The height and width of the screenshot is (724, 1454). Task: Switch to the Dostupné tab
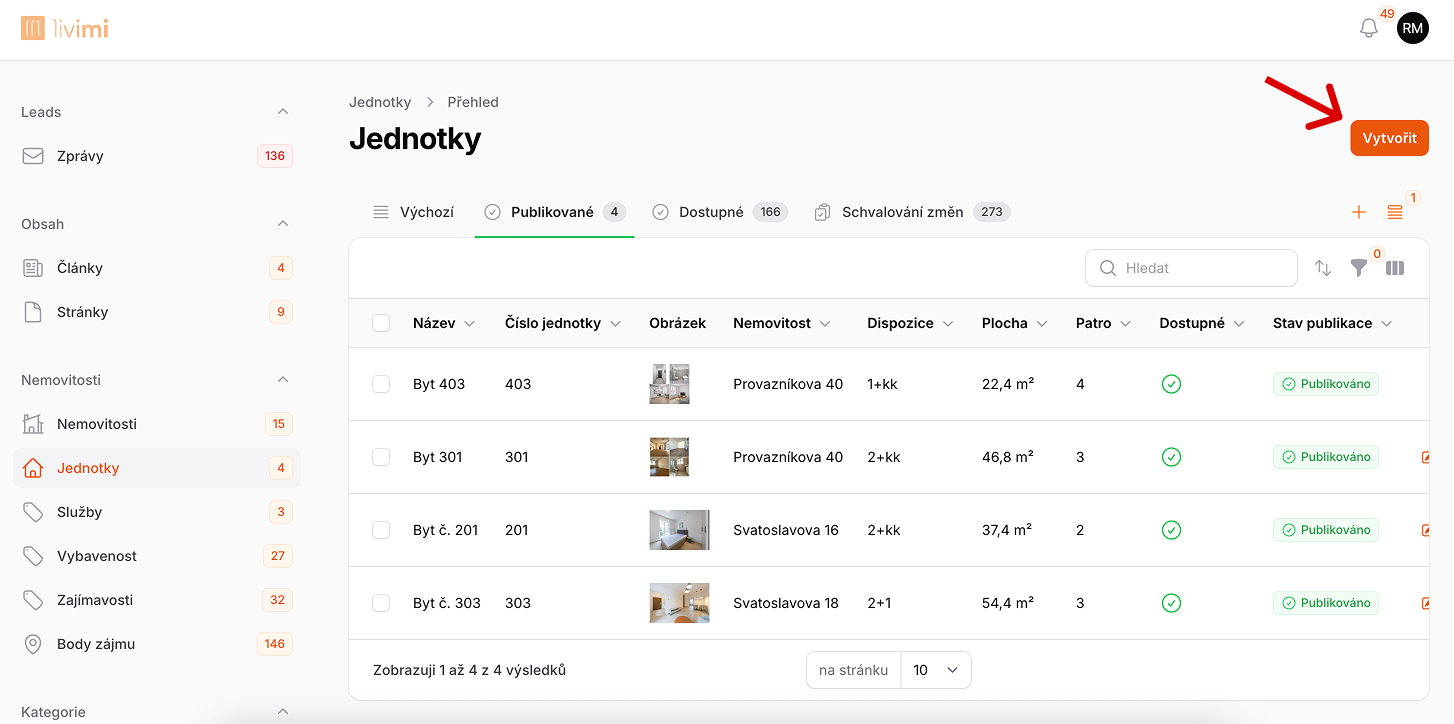pyautogui.click(x=720, y=212)
